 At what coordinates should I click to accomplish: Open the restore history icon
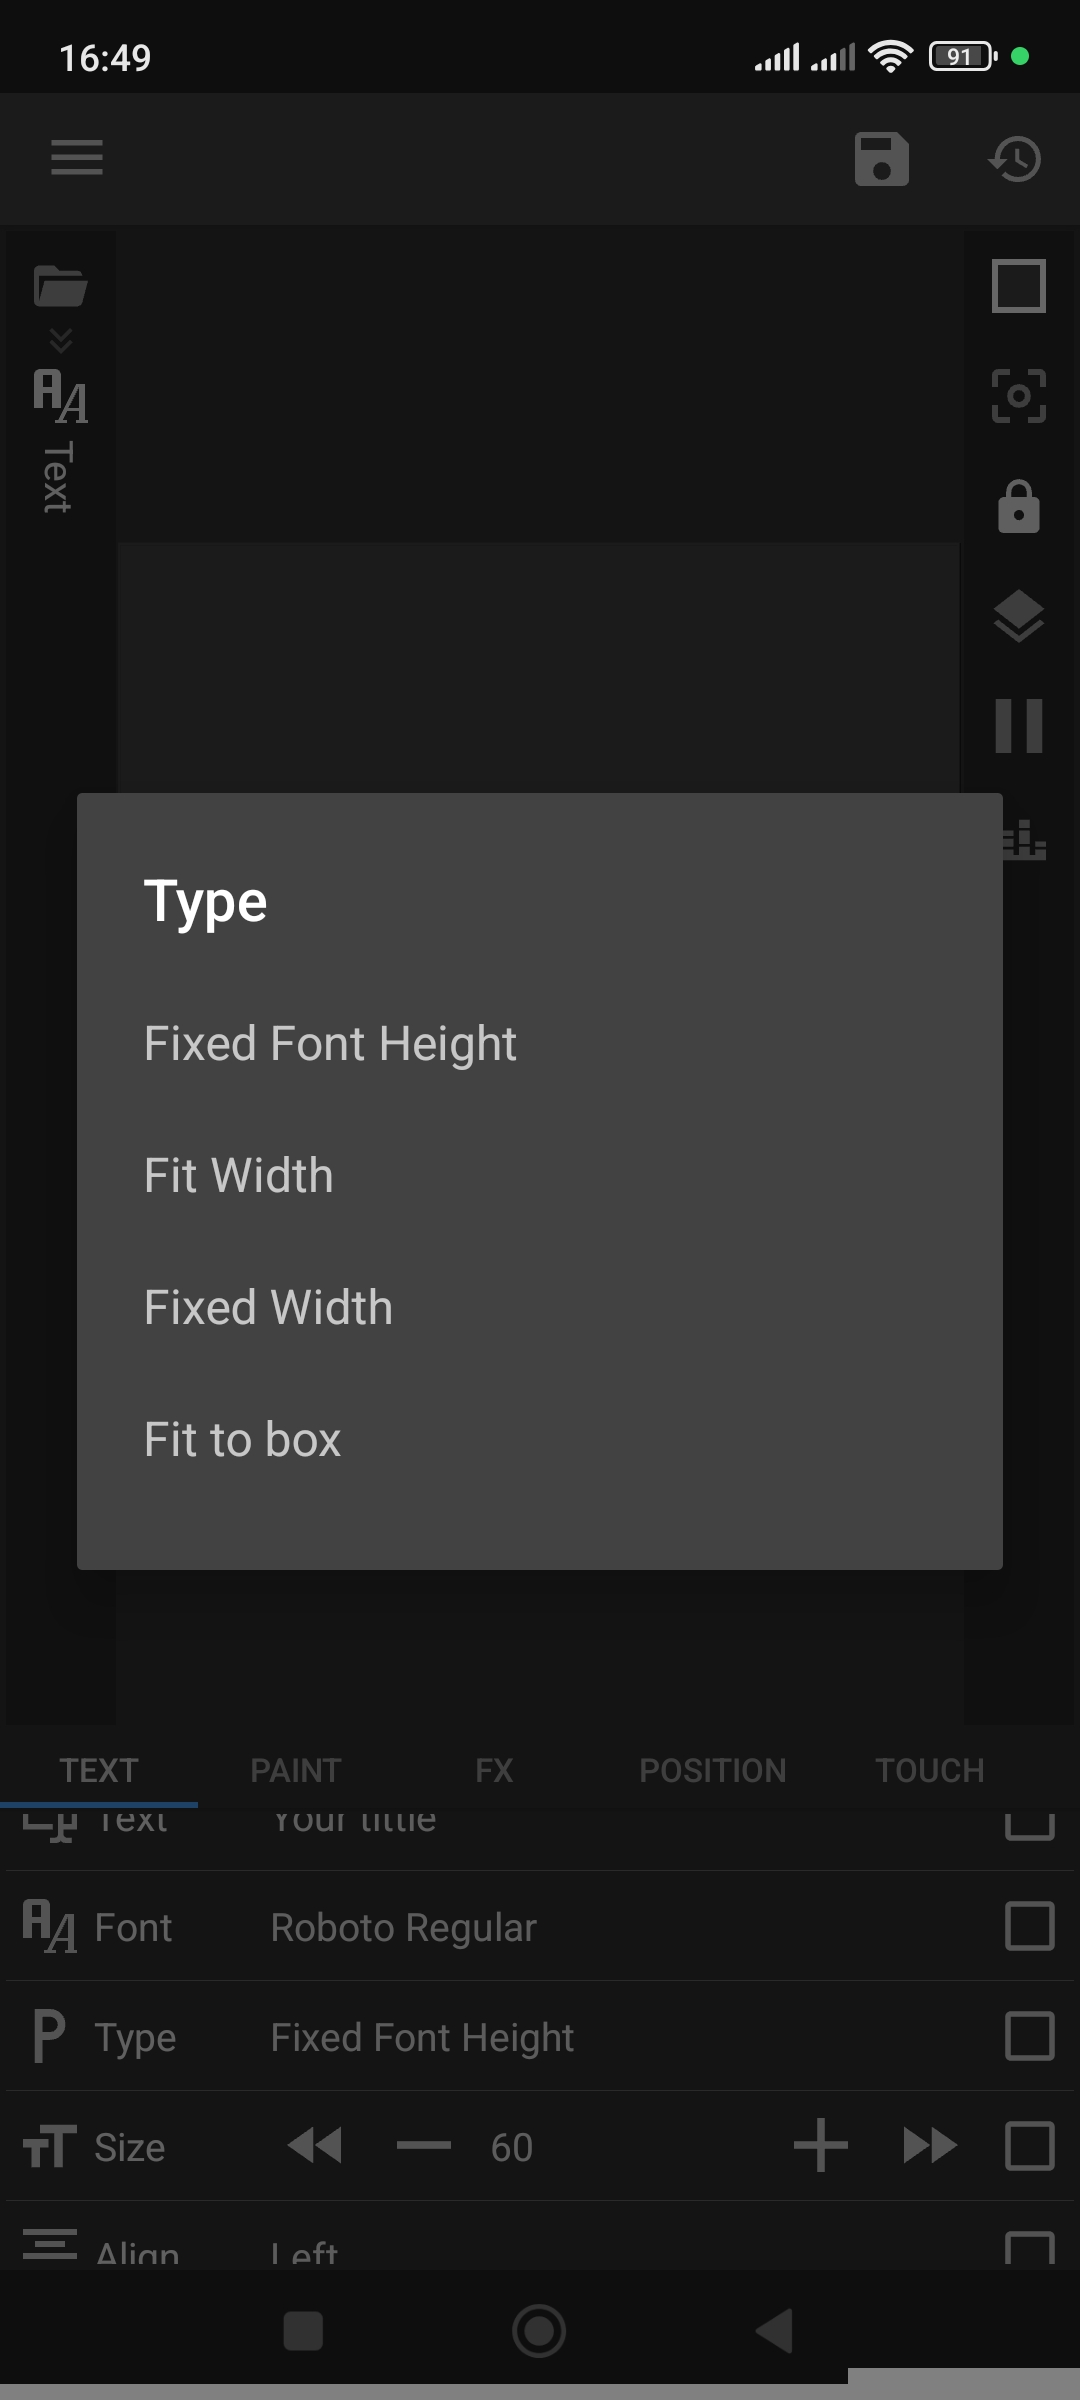click(x=1015, y=159)
